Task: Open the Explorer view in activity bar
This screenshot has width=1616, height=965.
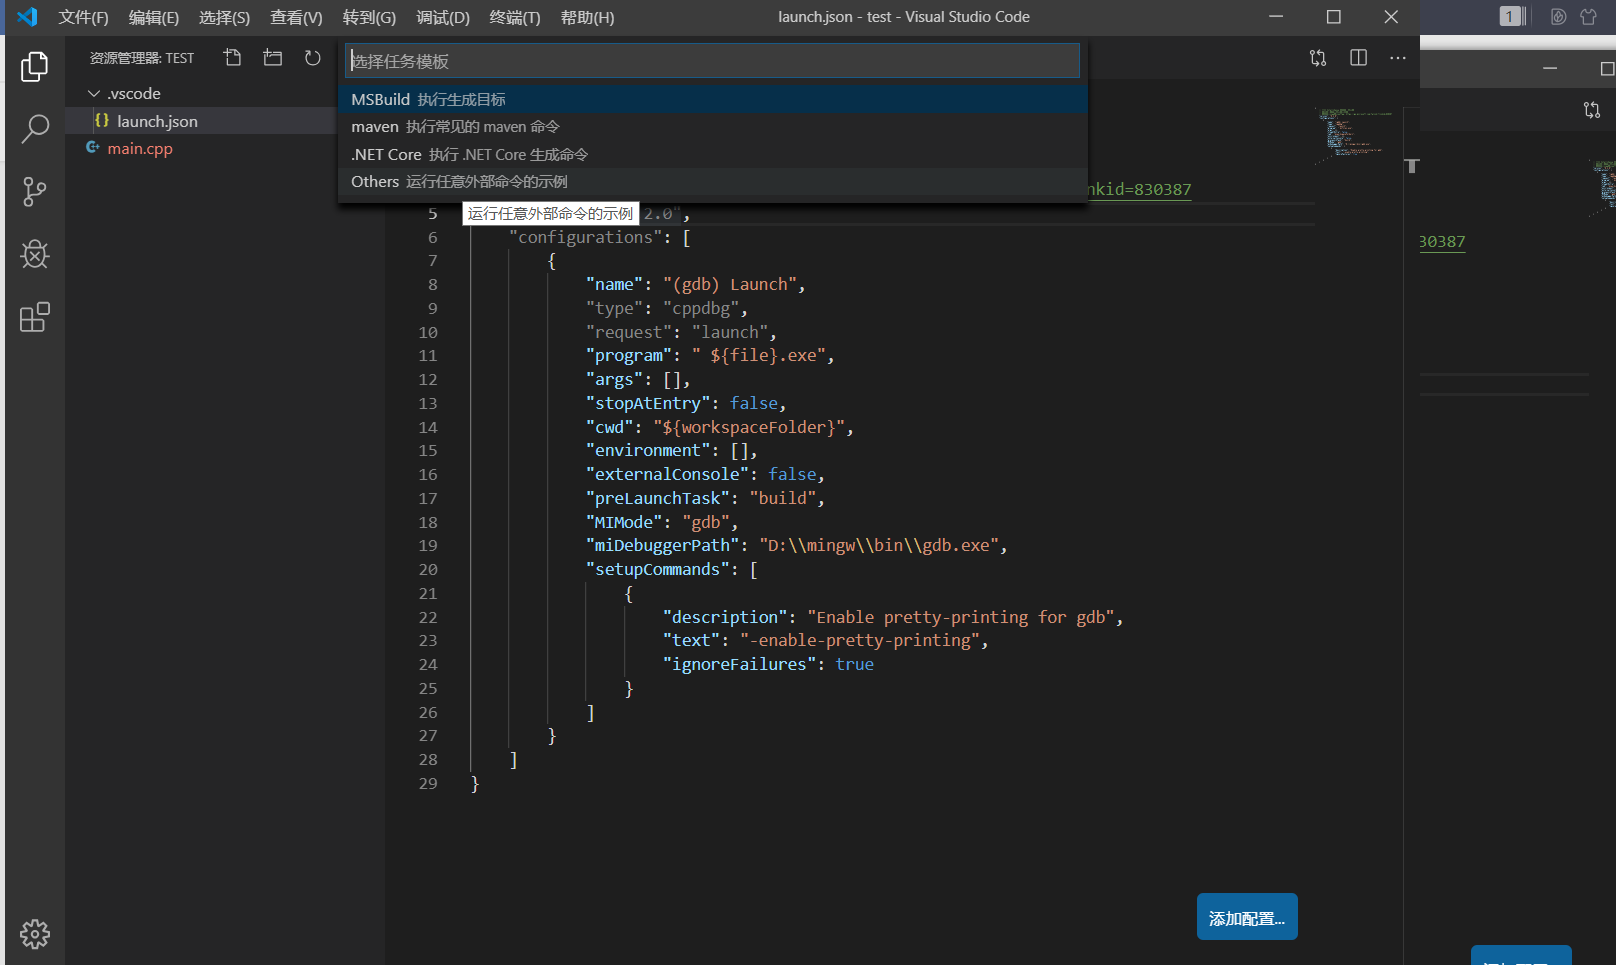Action: click(35, 66)
